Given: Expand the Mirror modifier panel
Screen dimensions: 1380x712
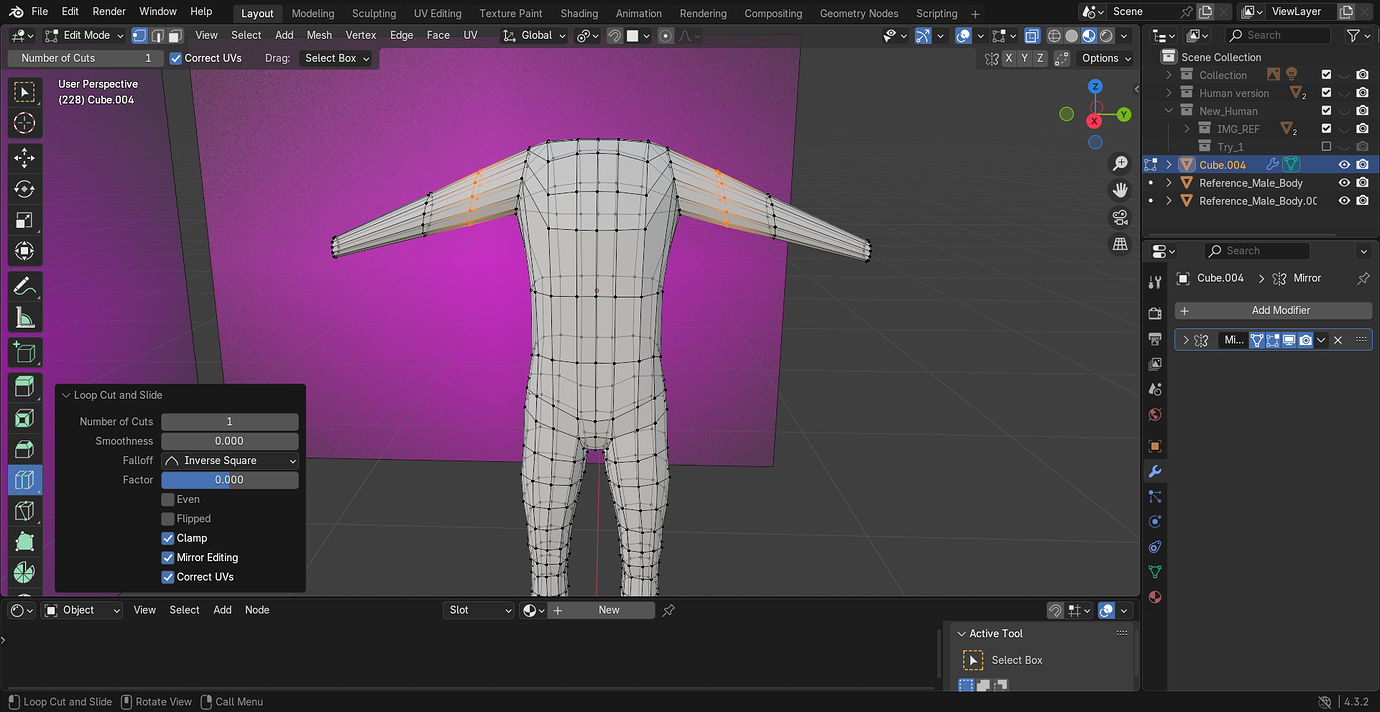Looking at the screenshot, I should tap(1186, 340).
